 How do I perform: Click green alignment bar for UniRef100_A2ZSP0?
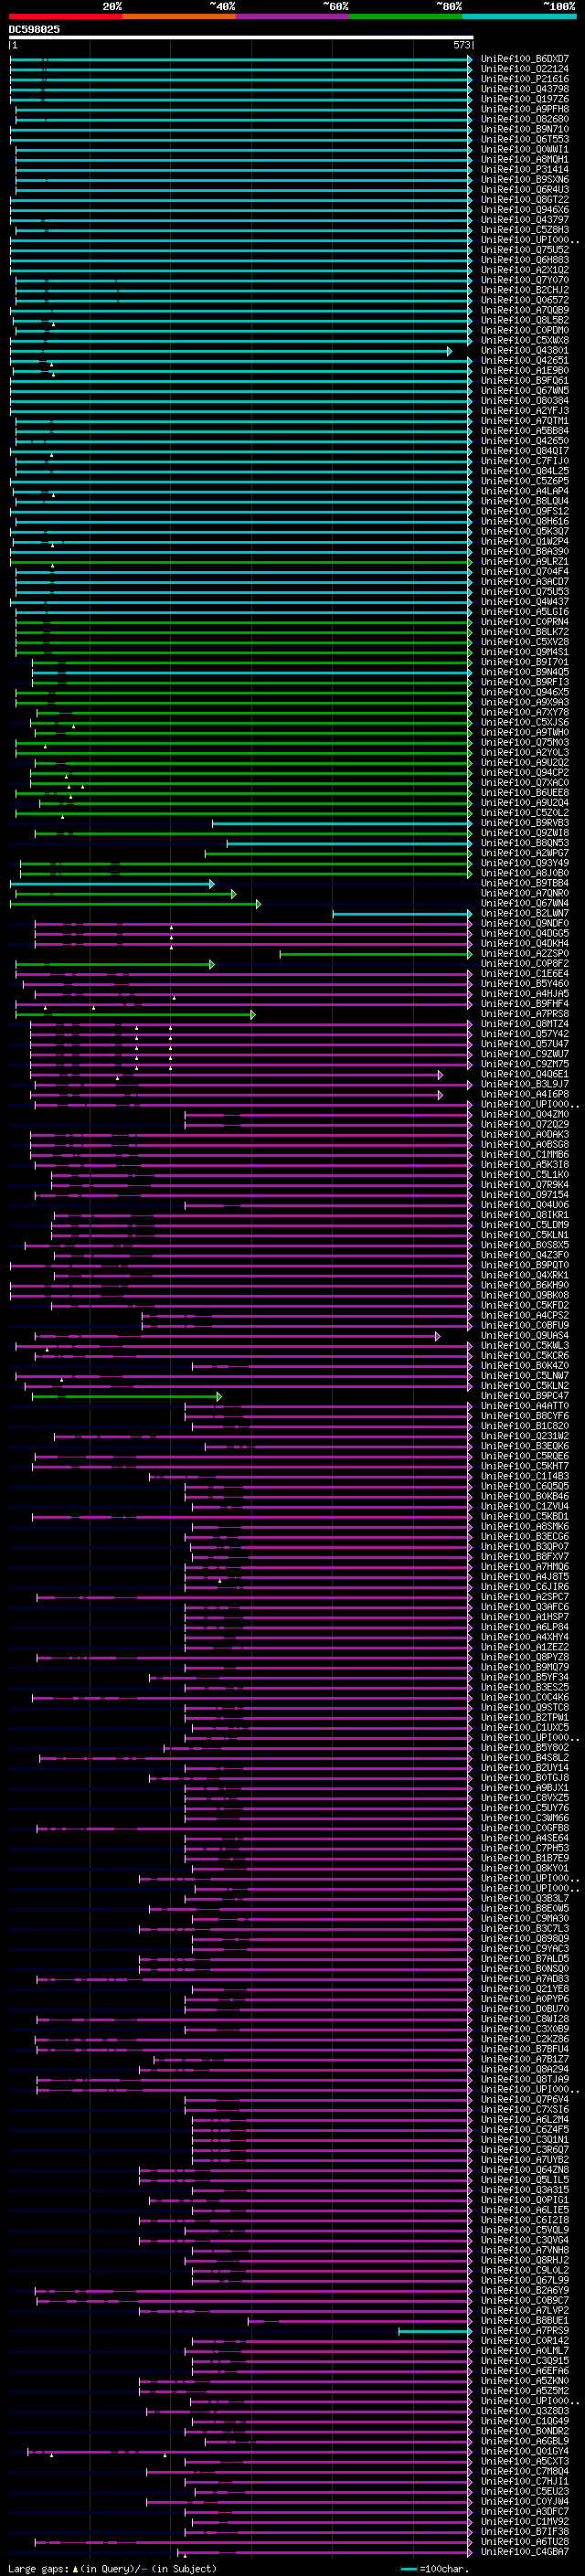pos(376,954)
